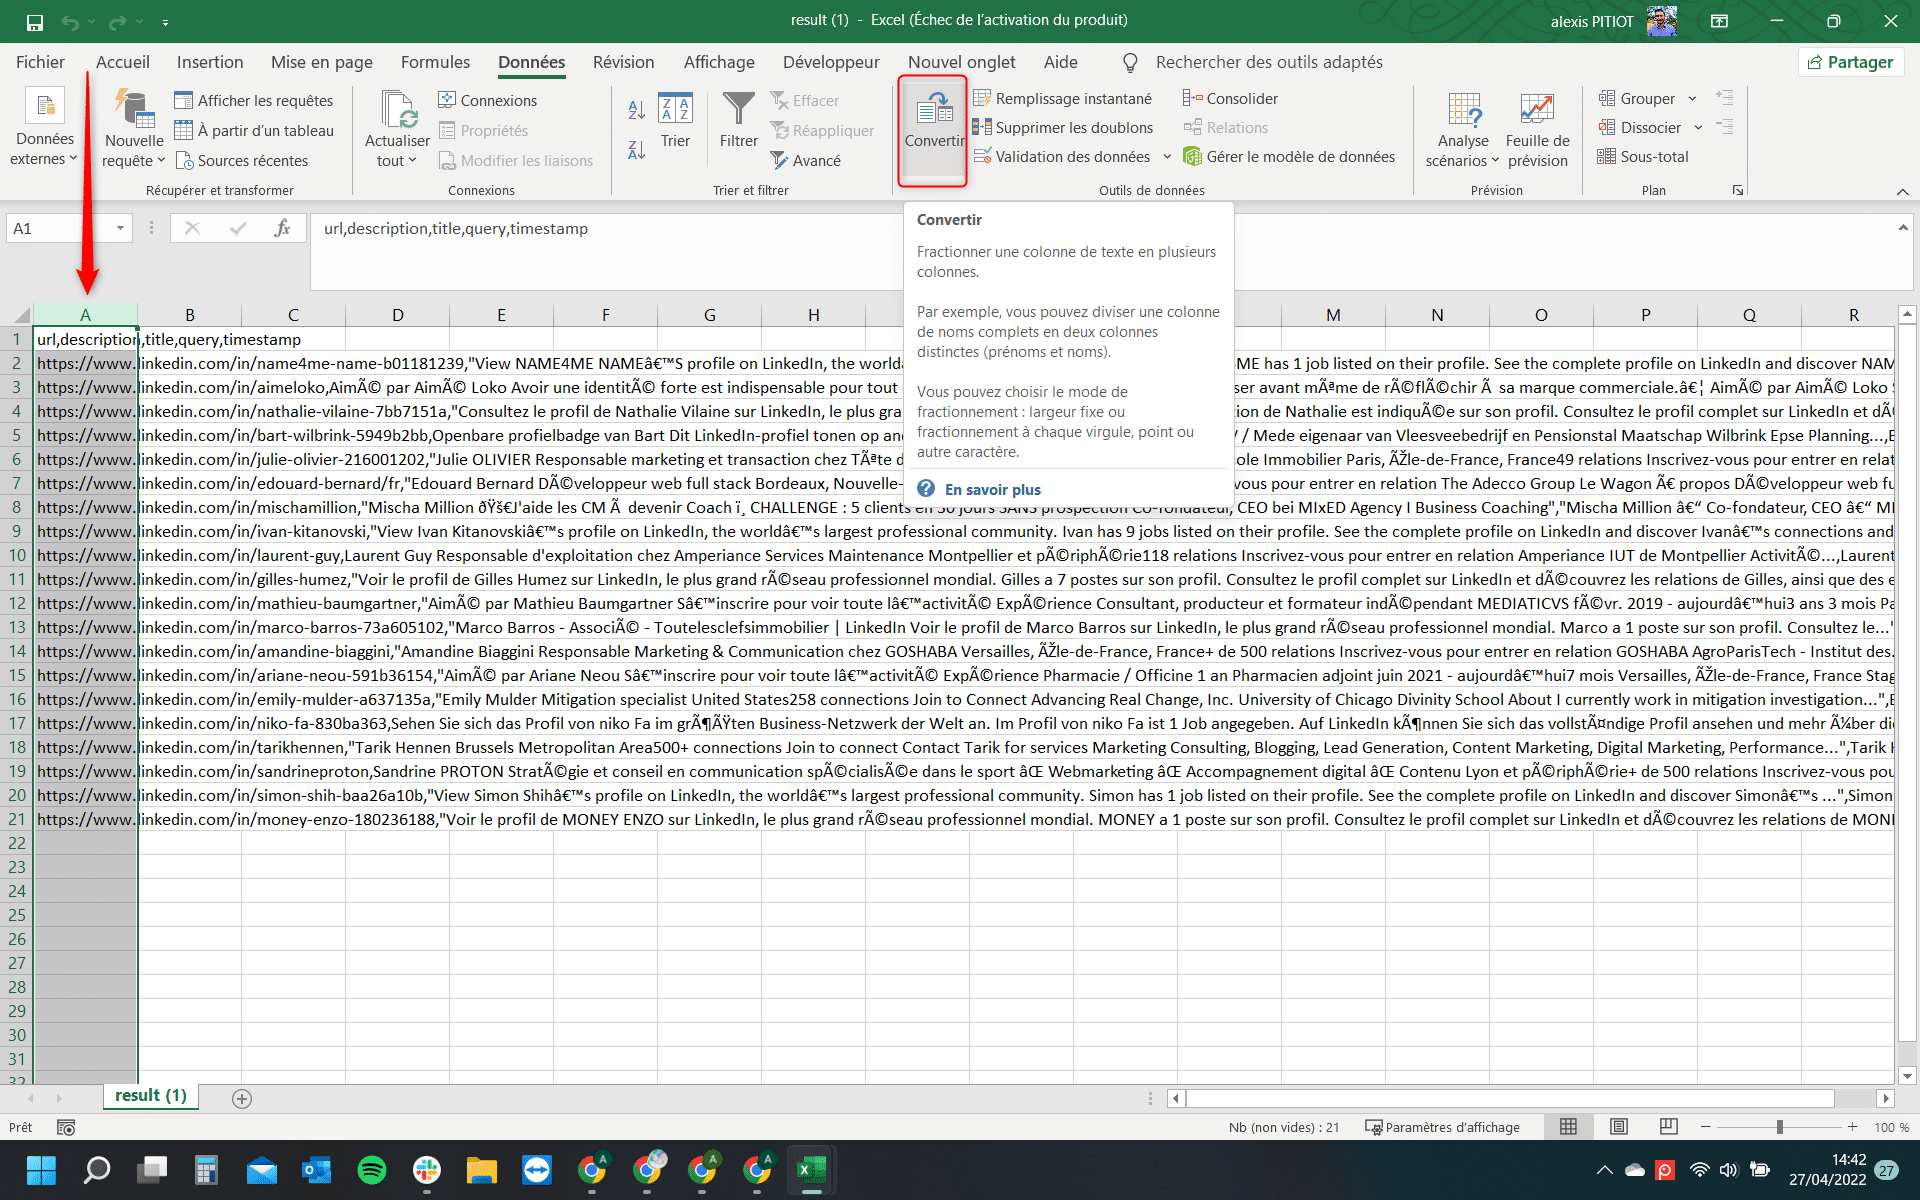
Task: Click the zoom slider handle
Action: tap(1779, 1127)
